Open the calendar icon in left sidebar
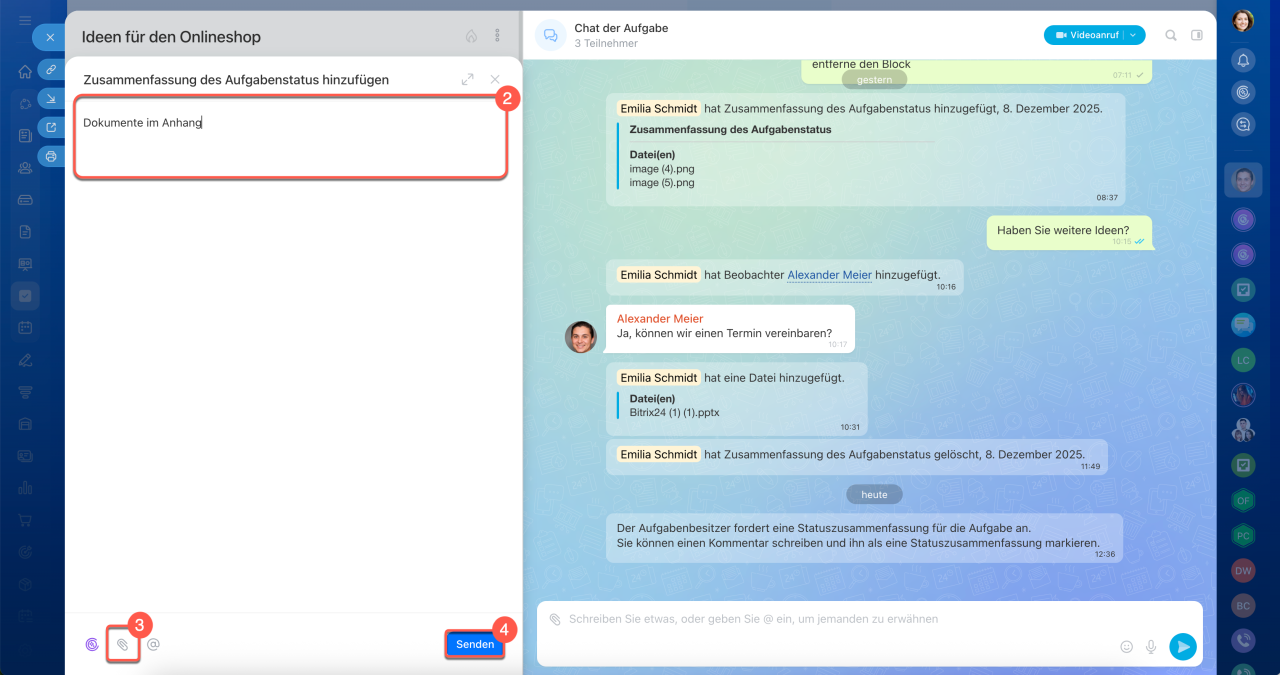1280x675 pixels. pyautogui.click(x=25, y=328)
